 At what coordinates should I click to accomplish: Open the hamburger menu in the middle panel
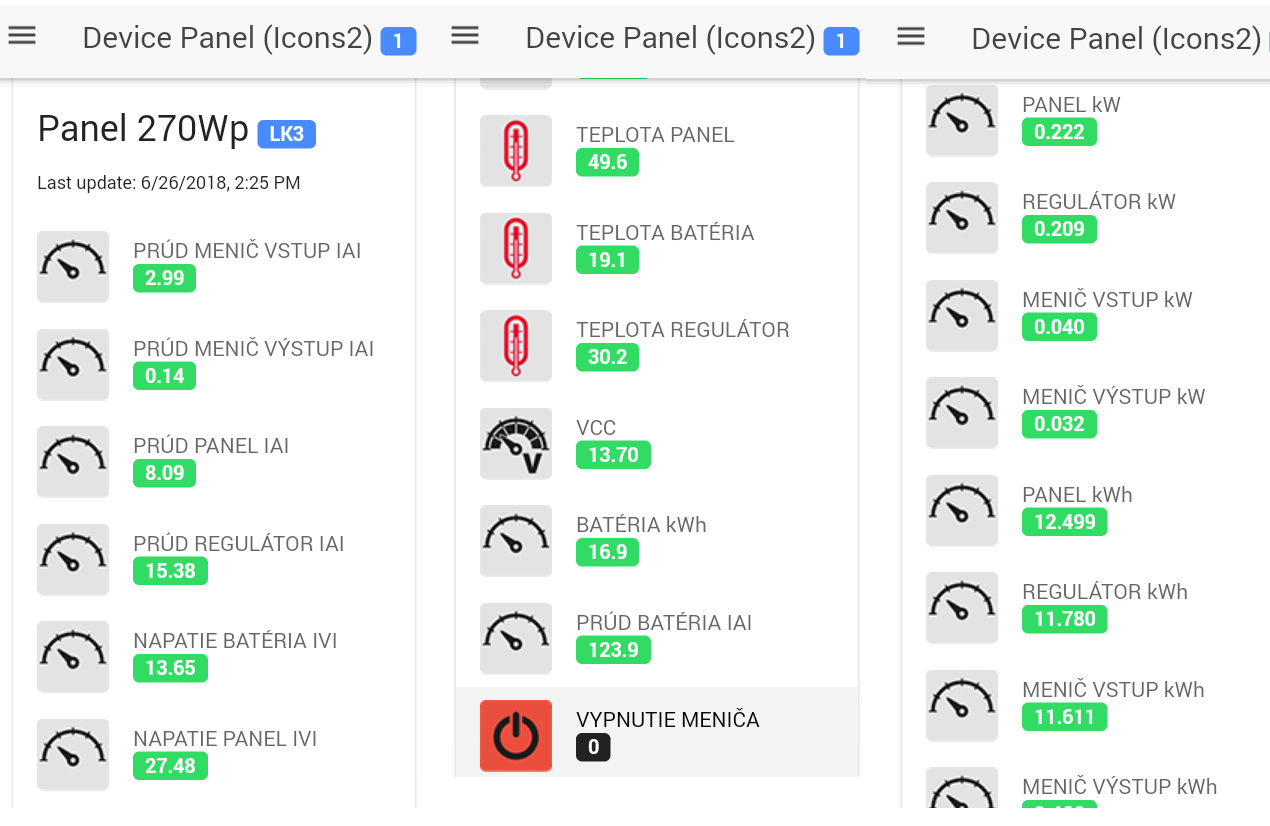pyautogui.click(x=465, y=36)
